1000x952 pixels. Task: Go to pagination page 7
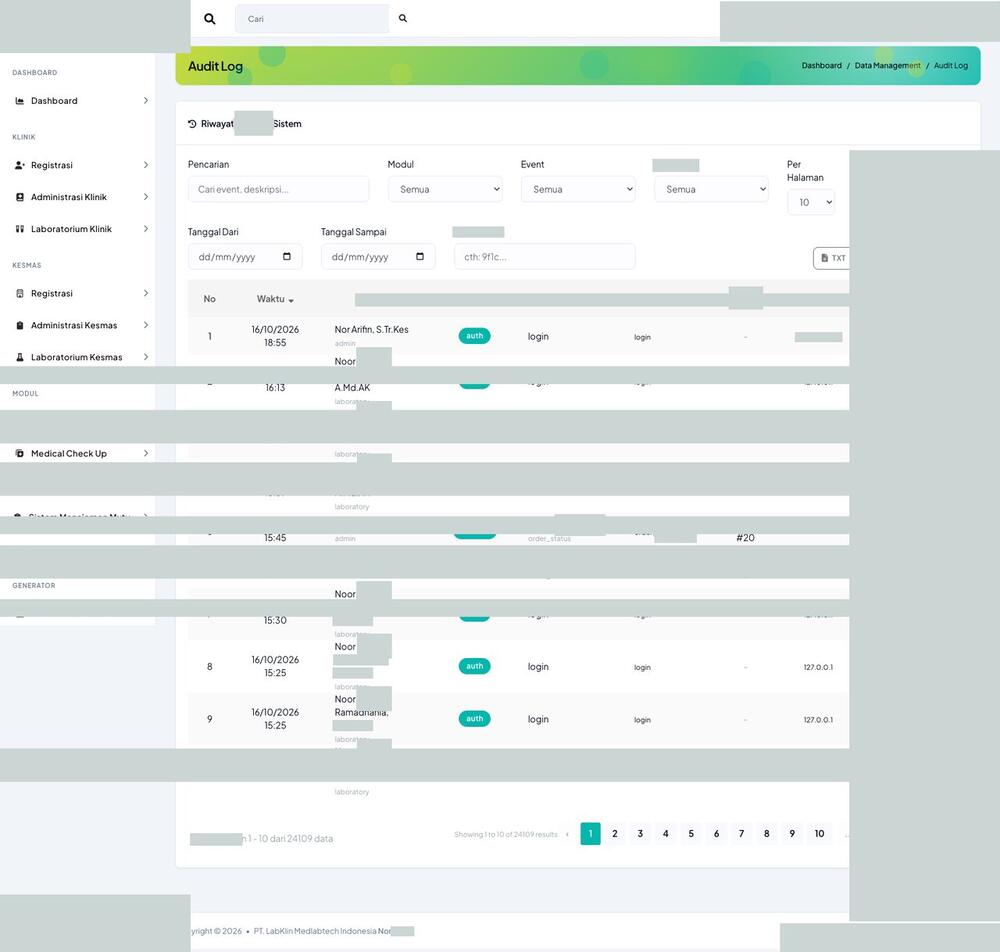(742, 833)
